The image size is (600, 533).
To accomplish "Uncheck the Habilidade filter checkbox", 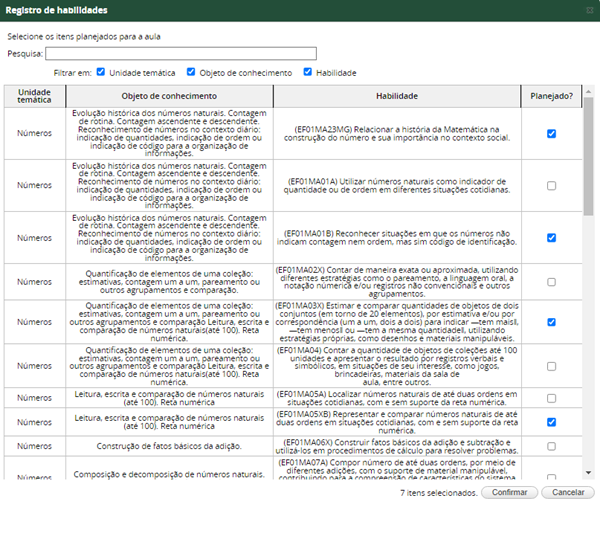I will click(308, 72).
